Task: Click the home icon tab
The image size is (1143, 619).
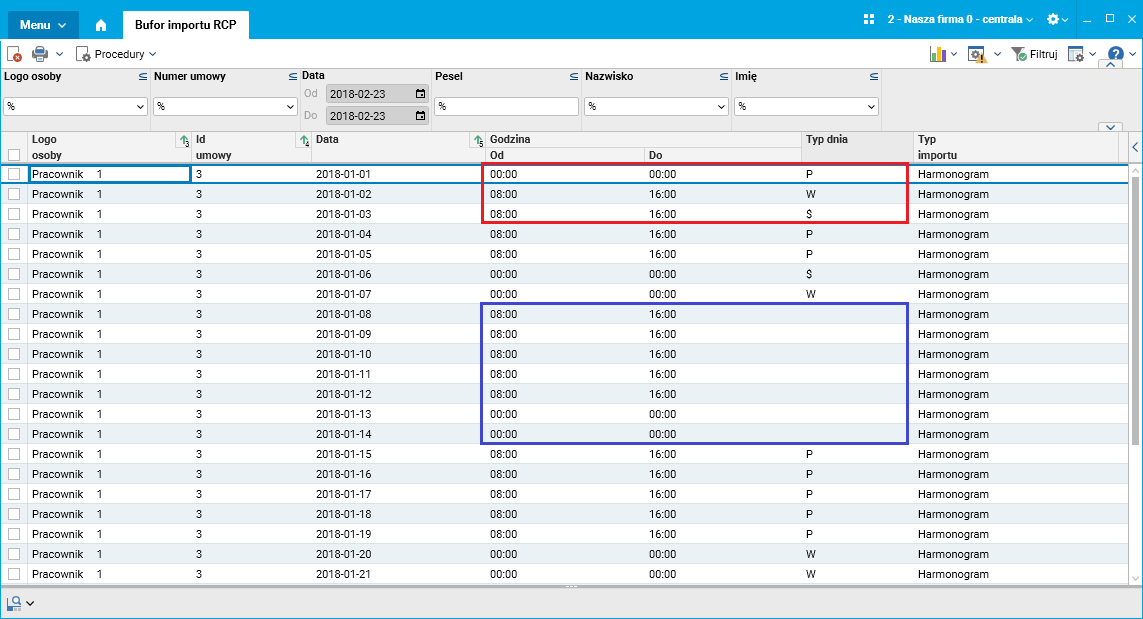Action: point(101,26)
